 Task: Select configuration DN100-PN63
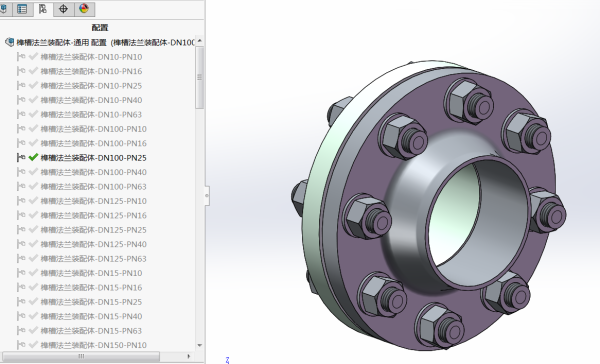(x=93, y=186)
